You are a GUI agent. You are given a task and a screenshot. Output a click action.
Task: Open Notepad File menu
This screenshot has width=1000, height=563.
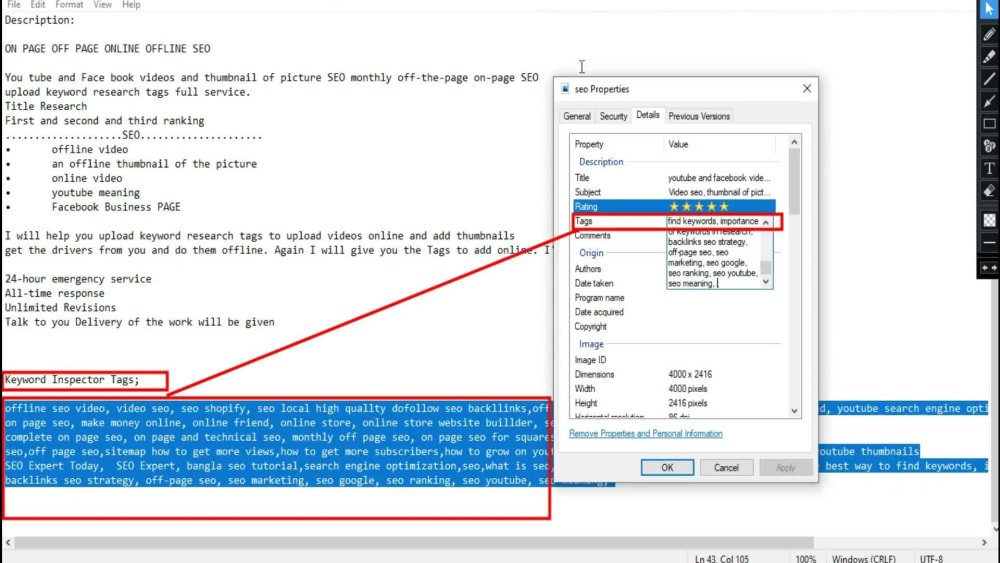[14, 4]
